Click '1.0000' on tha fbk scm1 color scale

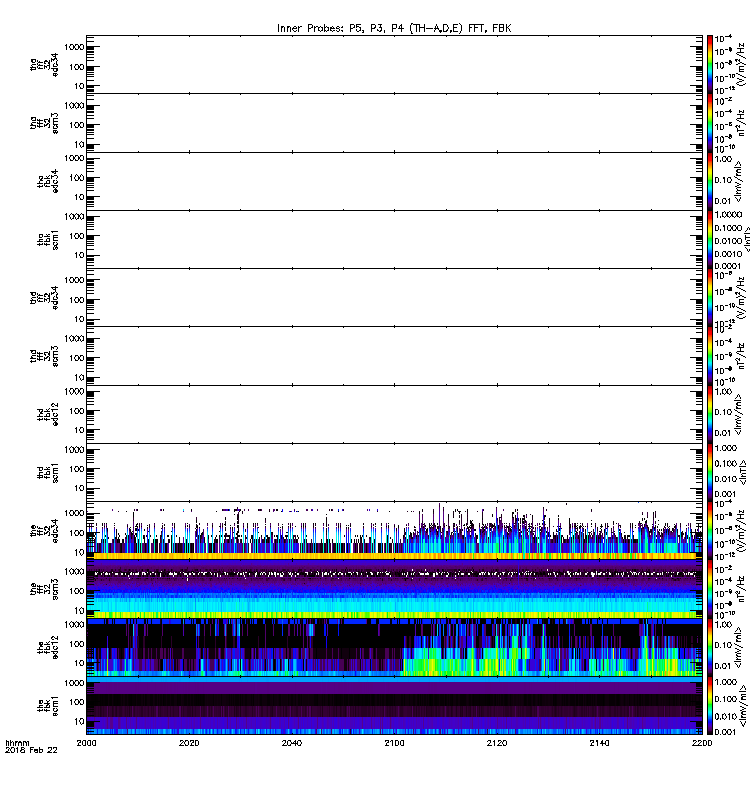click(728, 214)
